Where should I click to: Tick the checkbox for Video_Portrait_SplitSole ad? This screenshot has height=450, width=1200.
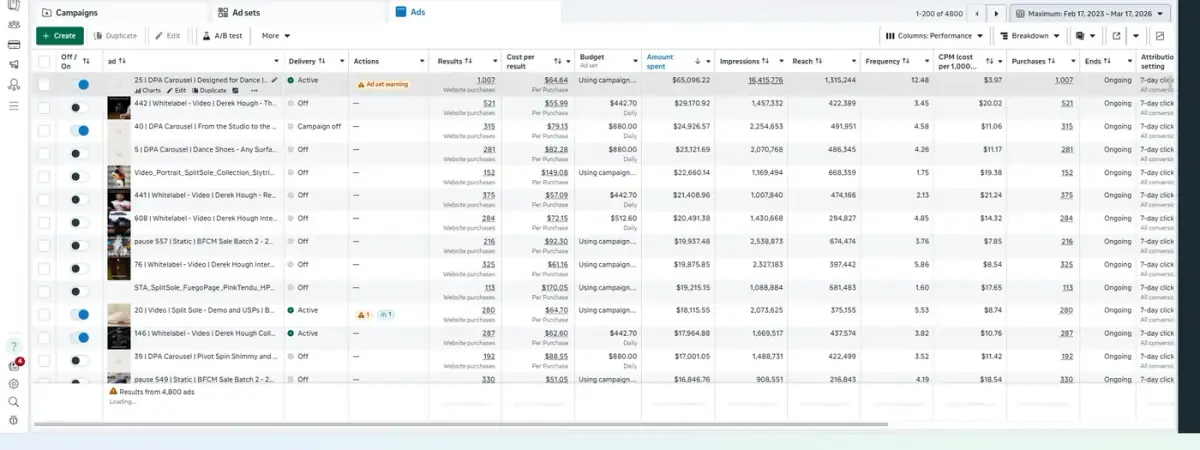(x=44, y=176)
